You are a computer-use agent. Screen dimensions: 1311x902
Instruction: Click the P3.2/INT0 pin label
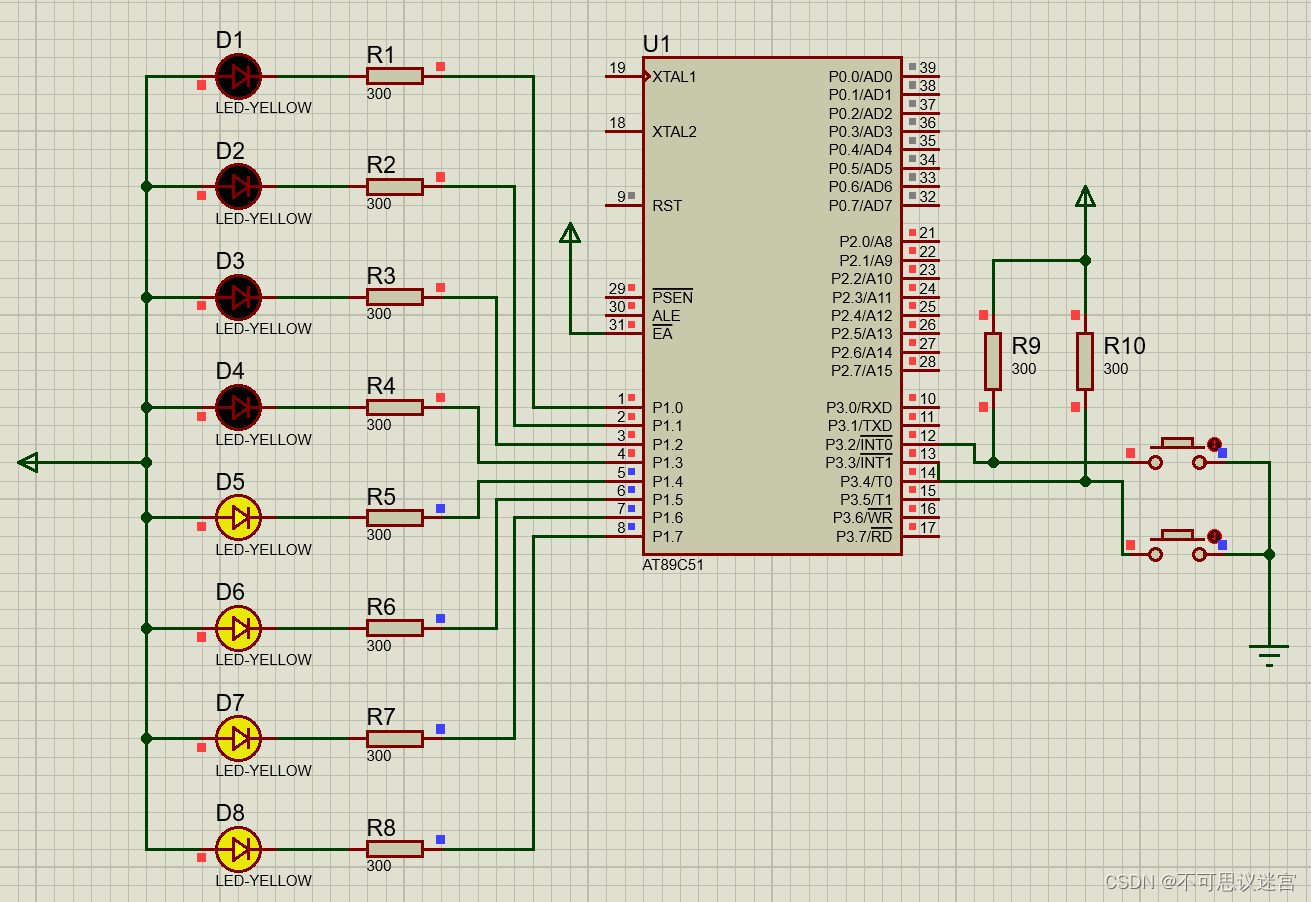click(859, 444)
